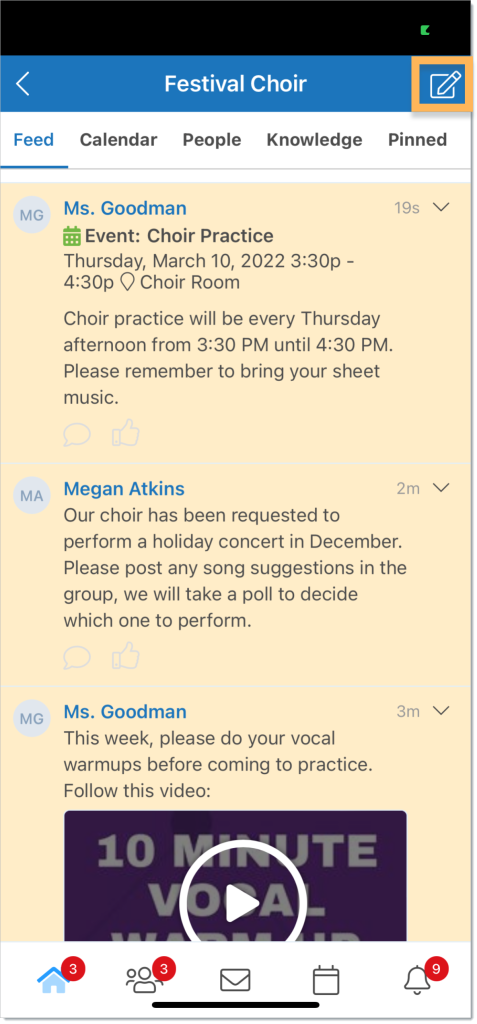Image resolution: width=477 pixels, height=1024 pixels.
Task: Like Megan Atkins' holiday concert post
Action: click(125, 656)
